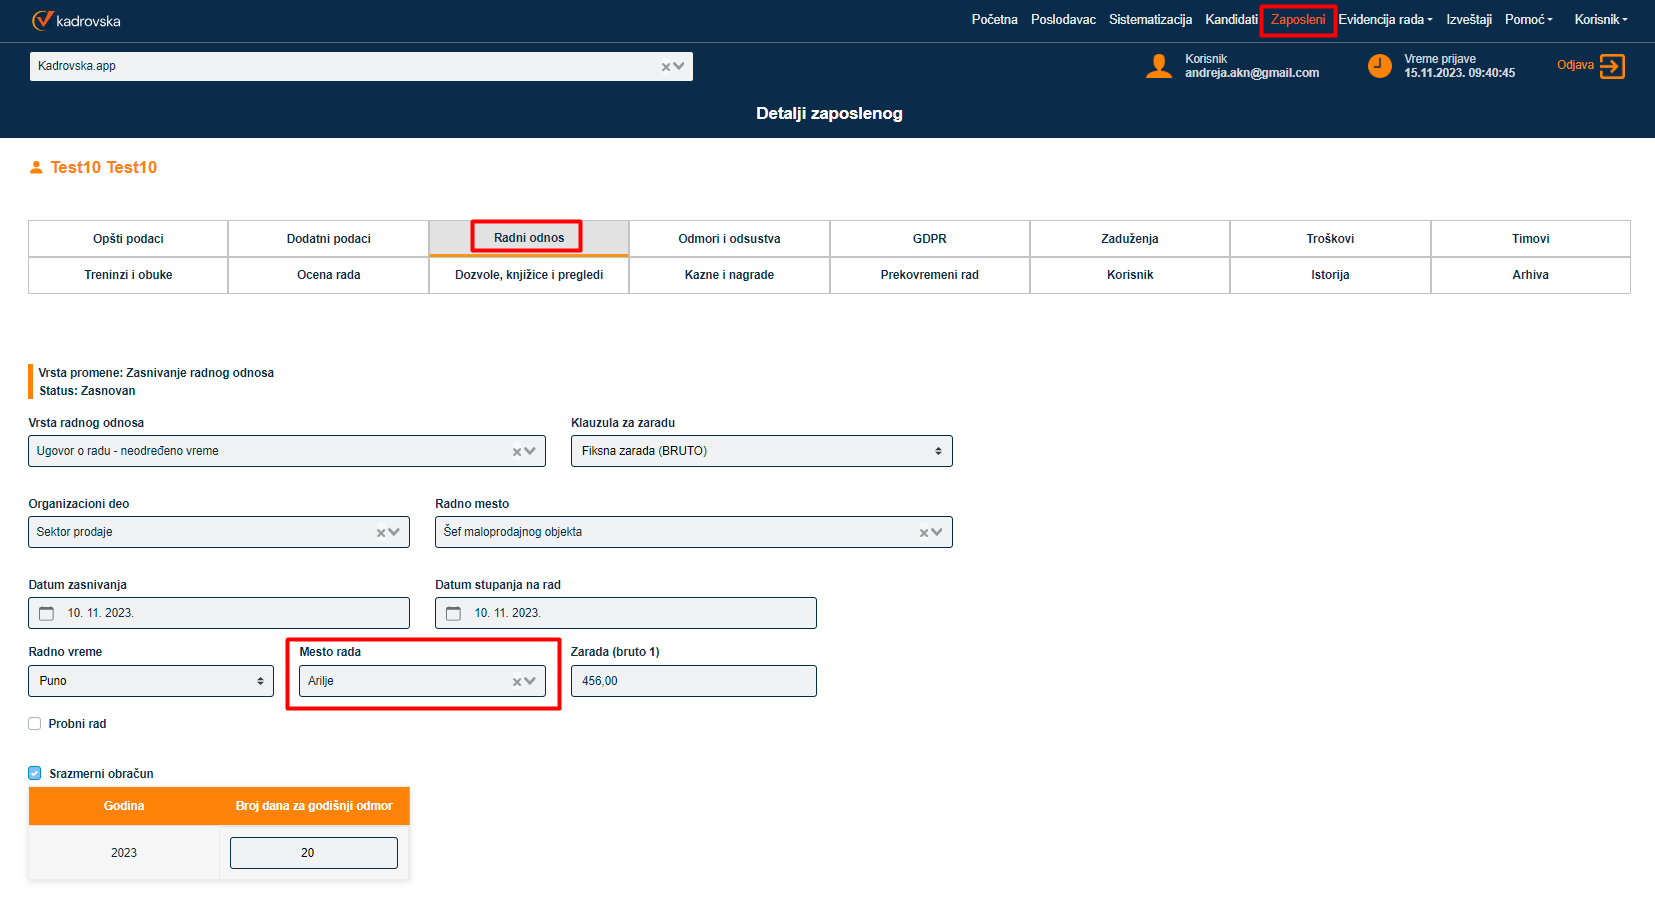Open the Kandidati navigation link
Image resolution: width=1655 pixels, height=906 pixels.
[x=1231, y=20]
